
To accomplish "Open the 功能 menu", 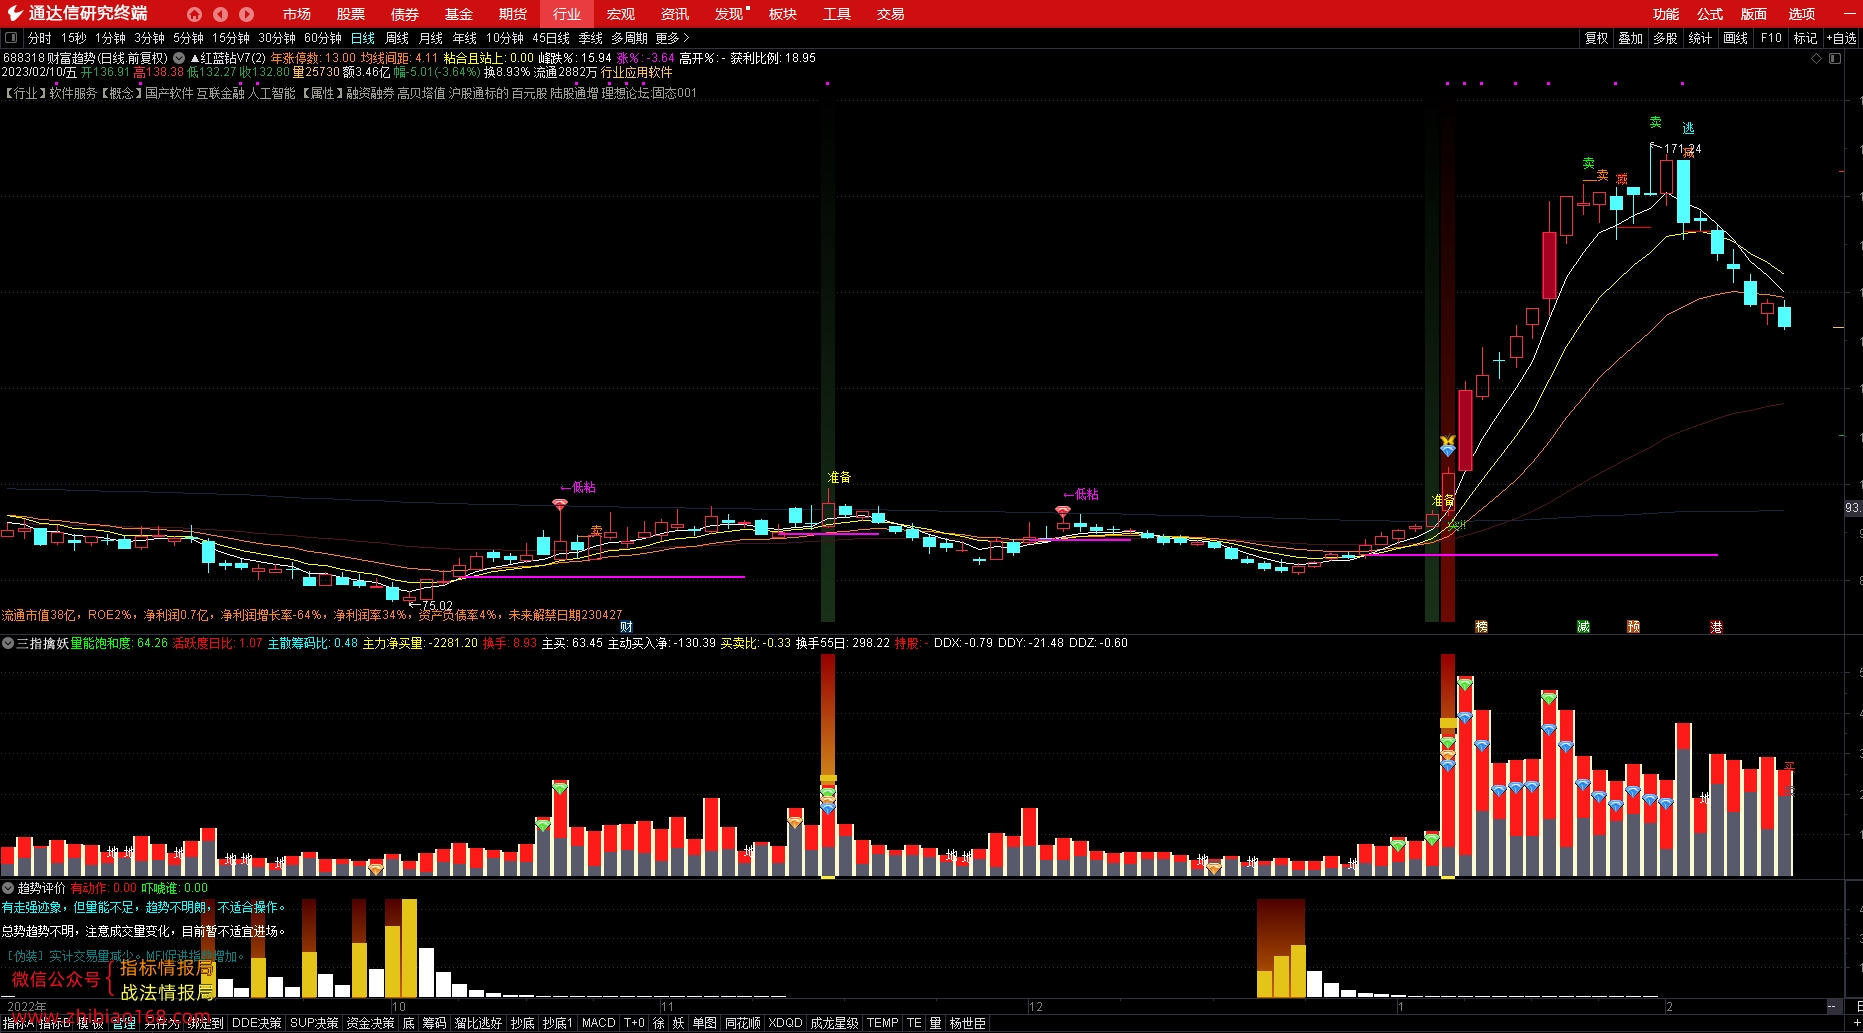I will (1666, 14).
